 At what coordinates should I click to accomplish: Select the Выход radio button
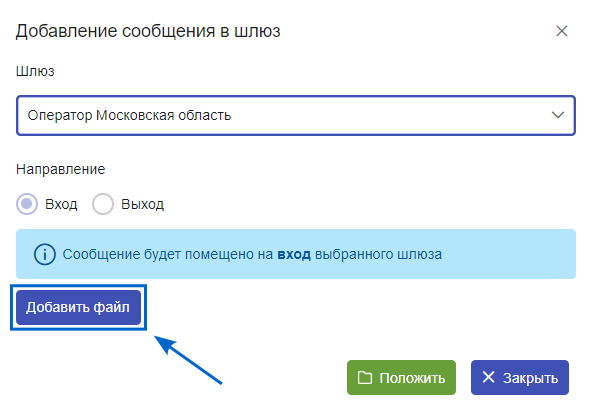(x=103, y=204)
